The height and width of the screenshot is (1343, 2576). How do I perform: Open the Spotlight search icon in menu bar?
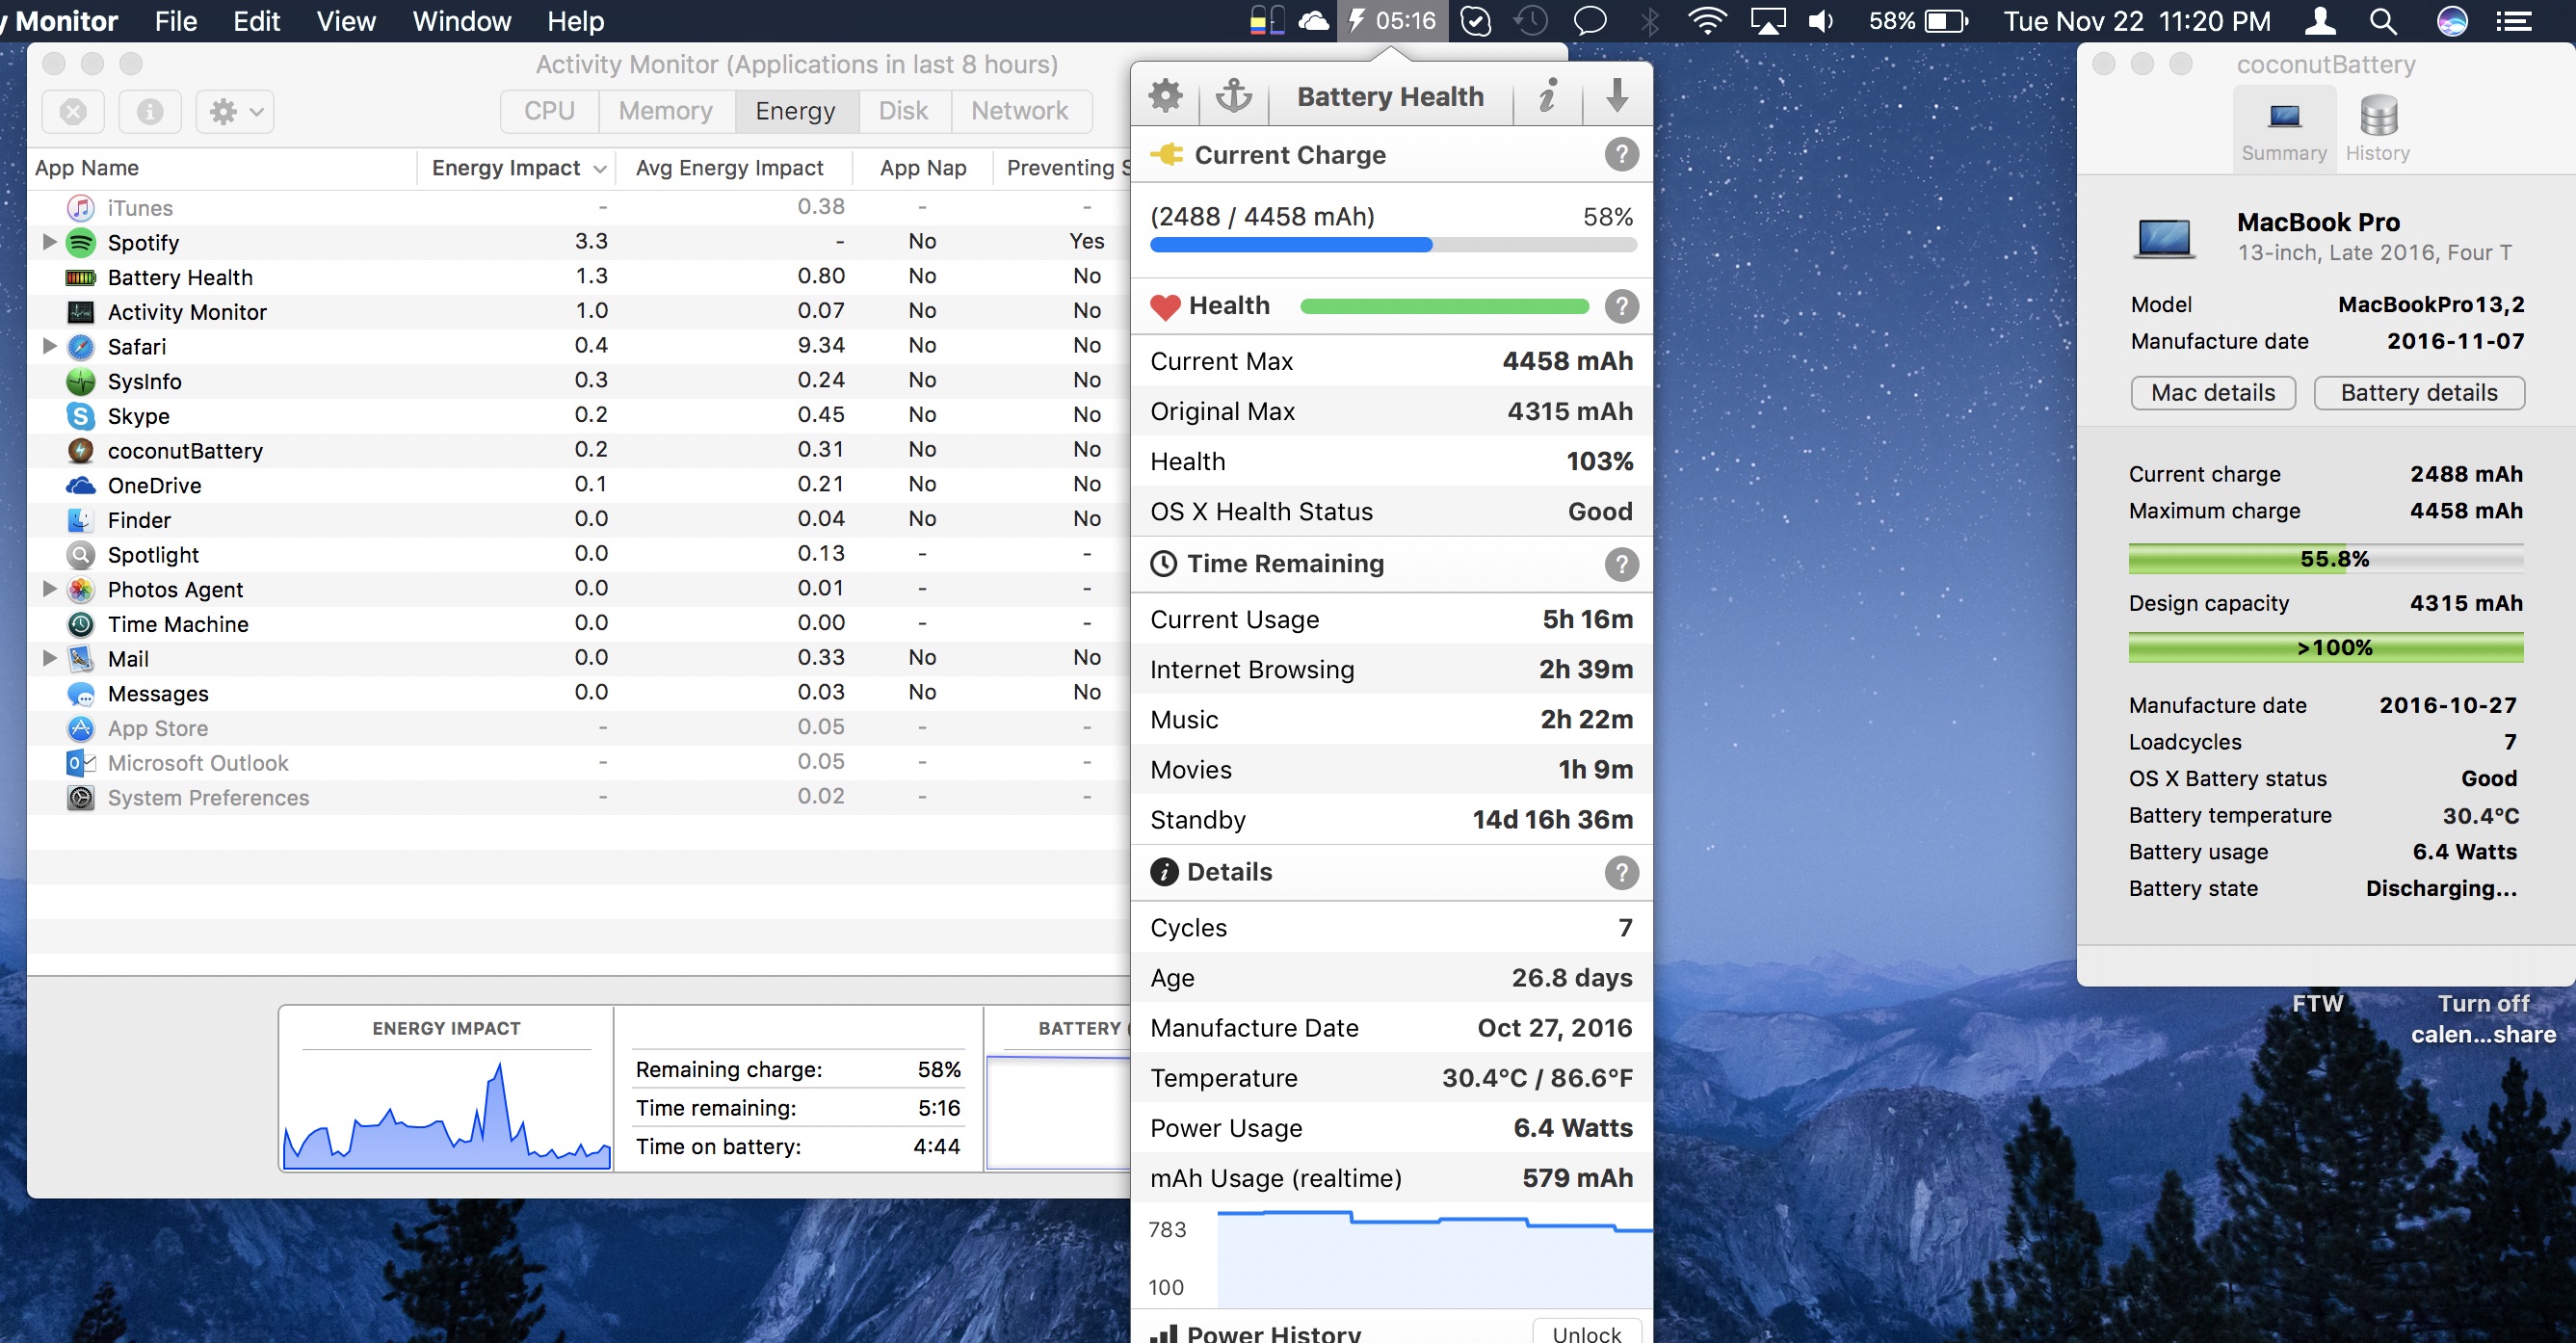[2383, 21]
